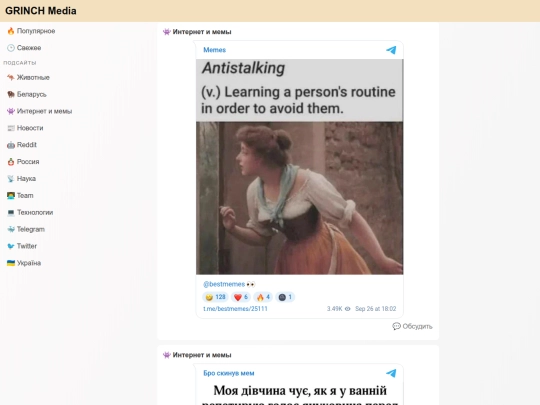Open the Memes channel name link

[x=215, y=50]
